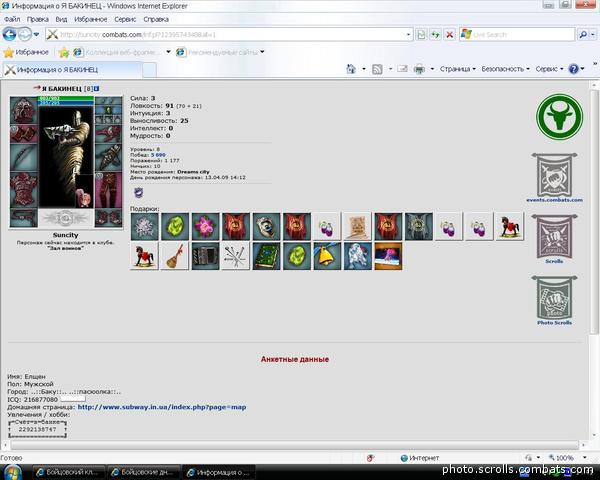Click the red pants equipment slot
600x480 pixels.
click(x=109, y=190)
